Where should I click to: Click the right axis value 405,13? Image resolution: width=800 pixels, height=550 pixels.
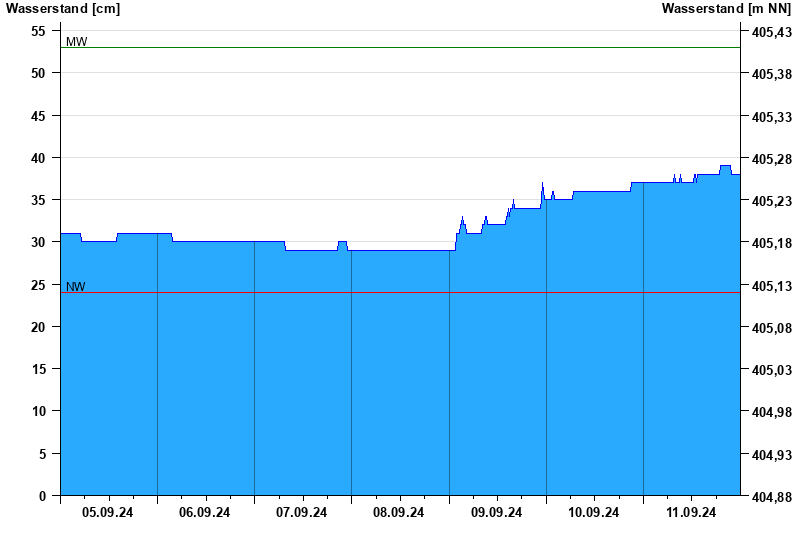772,286
